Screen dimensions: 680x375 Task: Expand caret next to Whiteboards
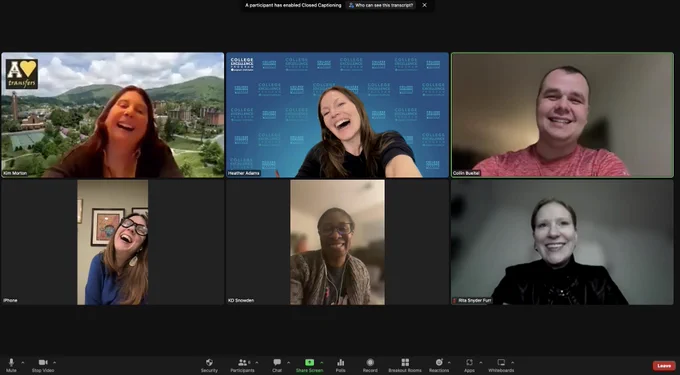pos(512,362)
